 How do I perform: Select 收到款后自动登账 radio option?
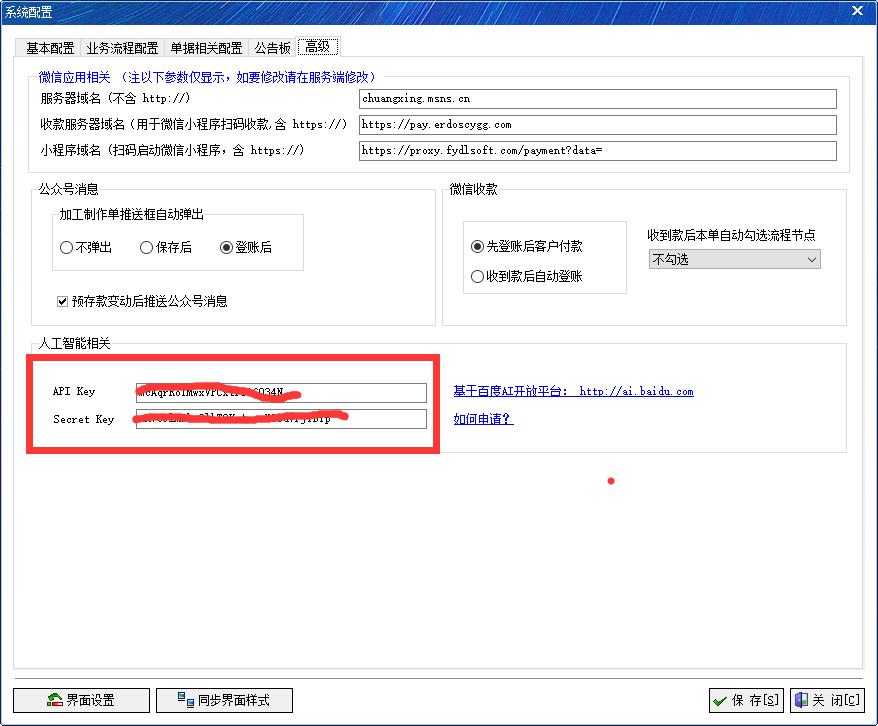pyautogui.click(x=478, y=276)
